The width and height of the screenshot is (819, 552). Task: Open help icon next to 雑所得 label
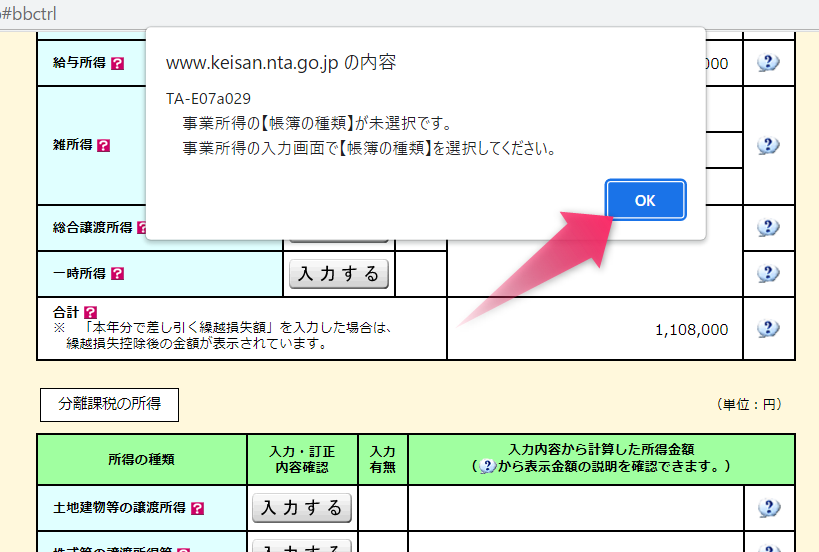pos(104,146)
